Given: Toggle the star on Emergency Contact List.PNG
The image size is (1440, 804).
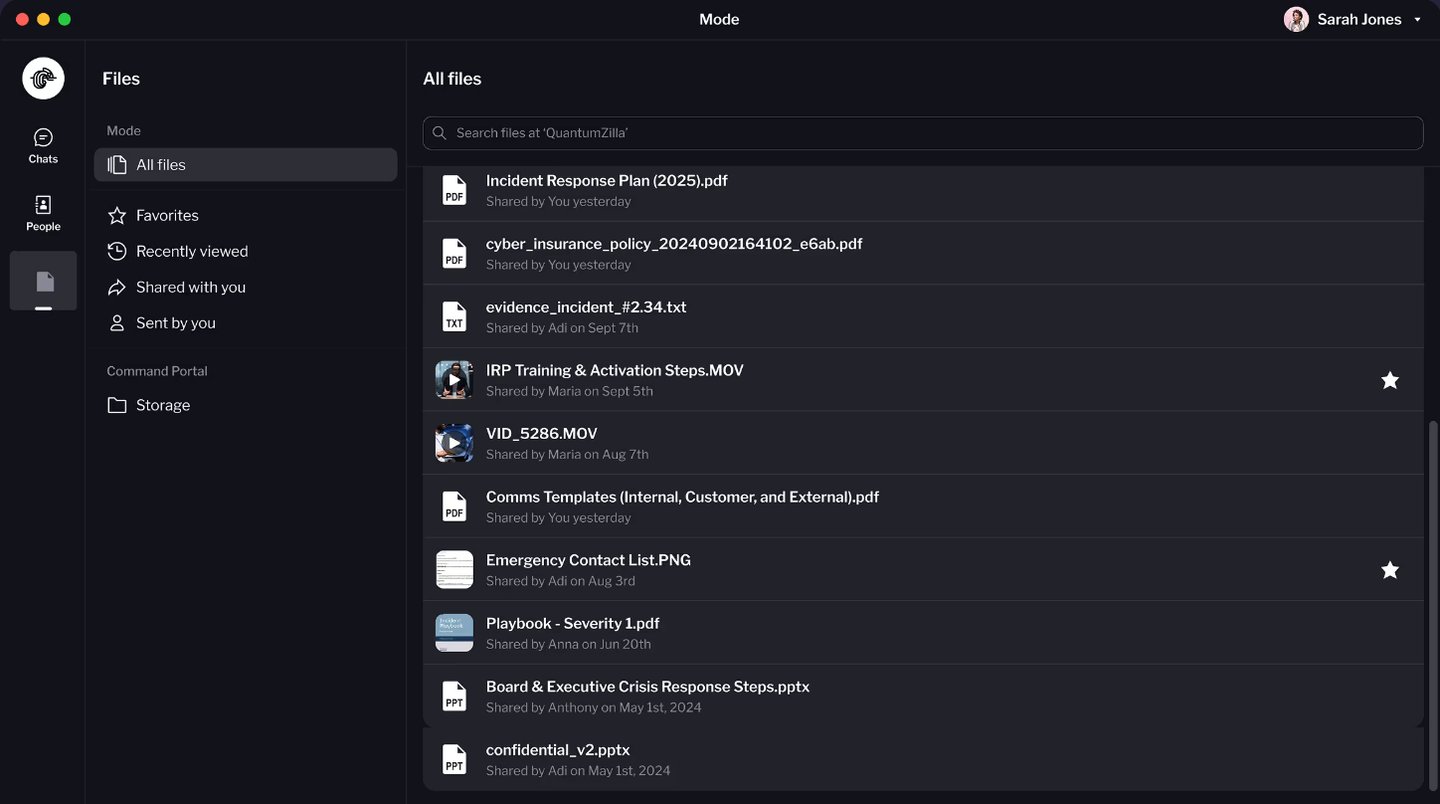Looking at the screenshot, I should [1389, 570].
